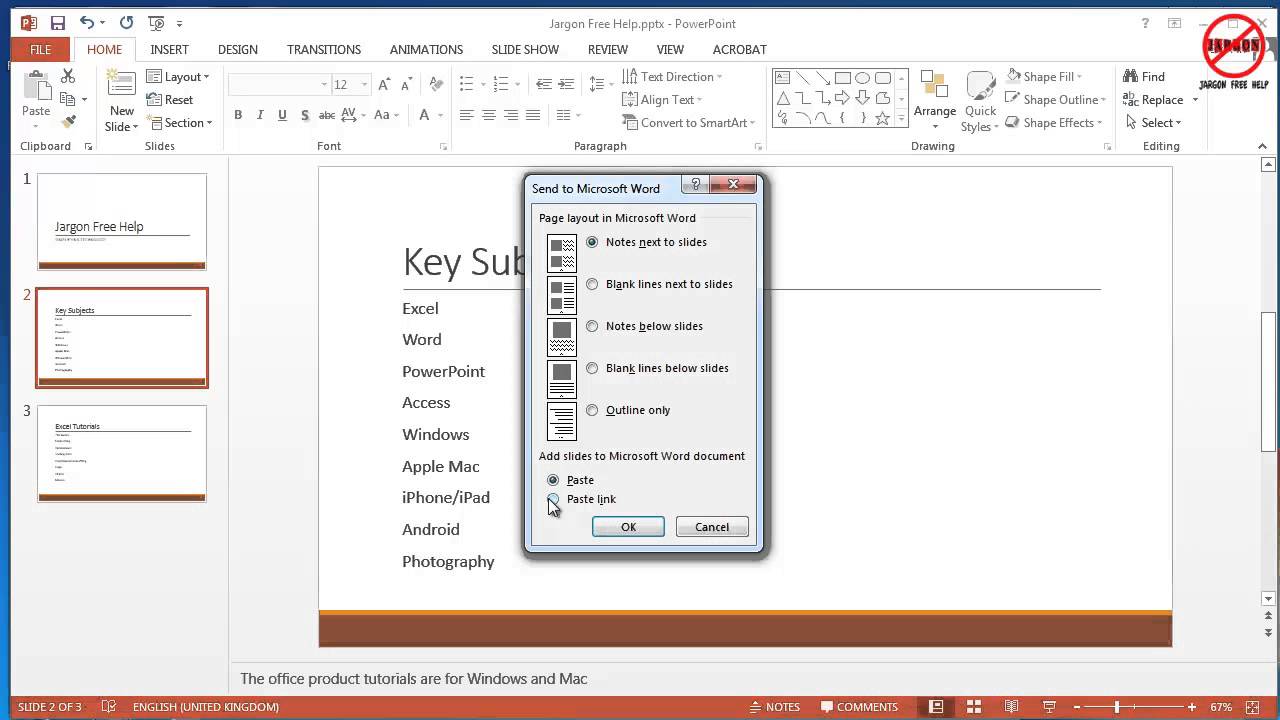Click the Clear All Formatting icon
Image resolution: width=1280 pixels, height=720 pixels.
[x=436, y=85]
